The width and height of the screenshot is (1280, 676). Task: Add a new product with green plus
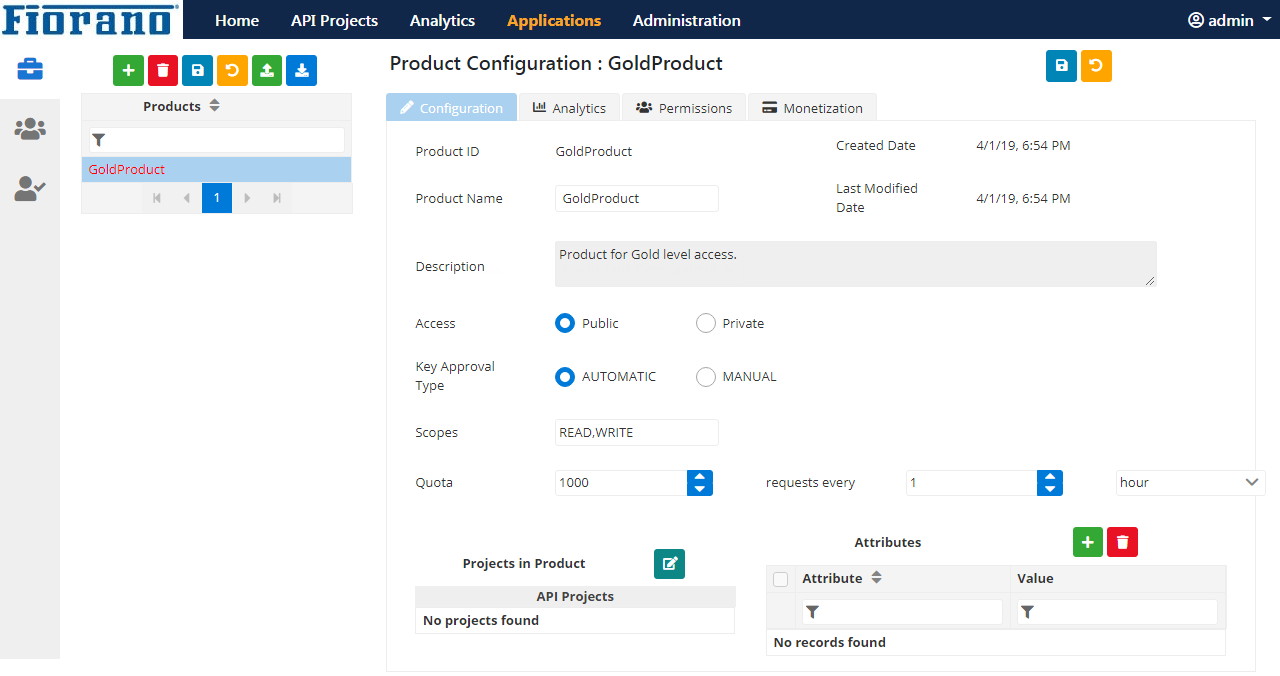pyautogui.click(x=128, y=70)
